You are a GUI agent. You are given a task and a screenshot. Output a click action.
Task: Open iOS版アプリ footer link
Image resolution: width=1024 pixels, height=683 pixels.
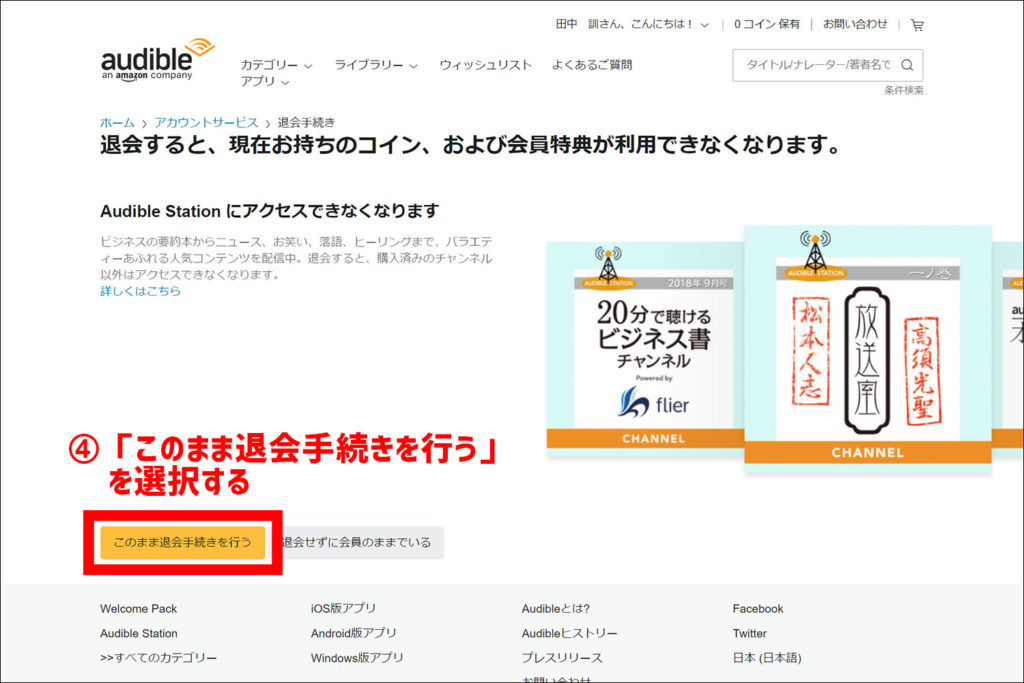343,608
